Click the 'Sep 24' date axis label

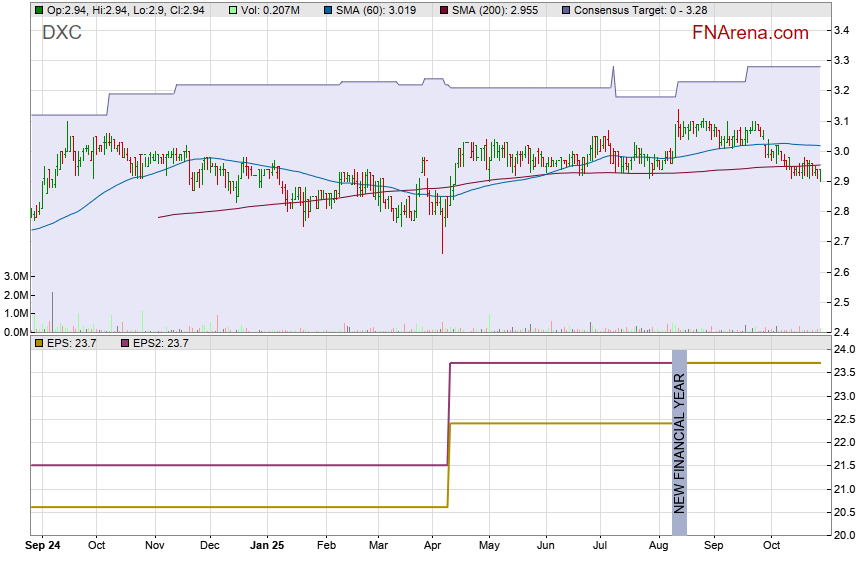(x=44, y=546)
